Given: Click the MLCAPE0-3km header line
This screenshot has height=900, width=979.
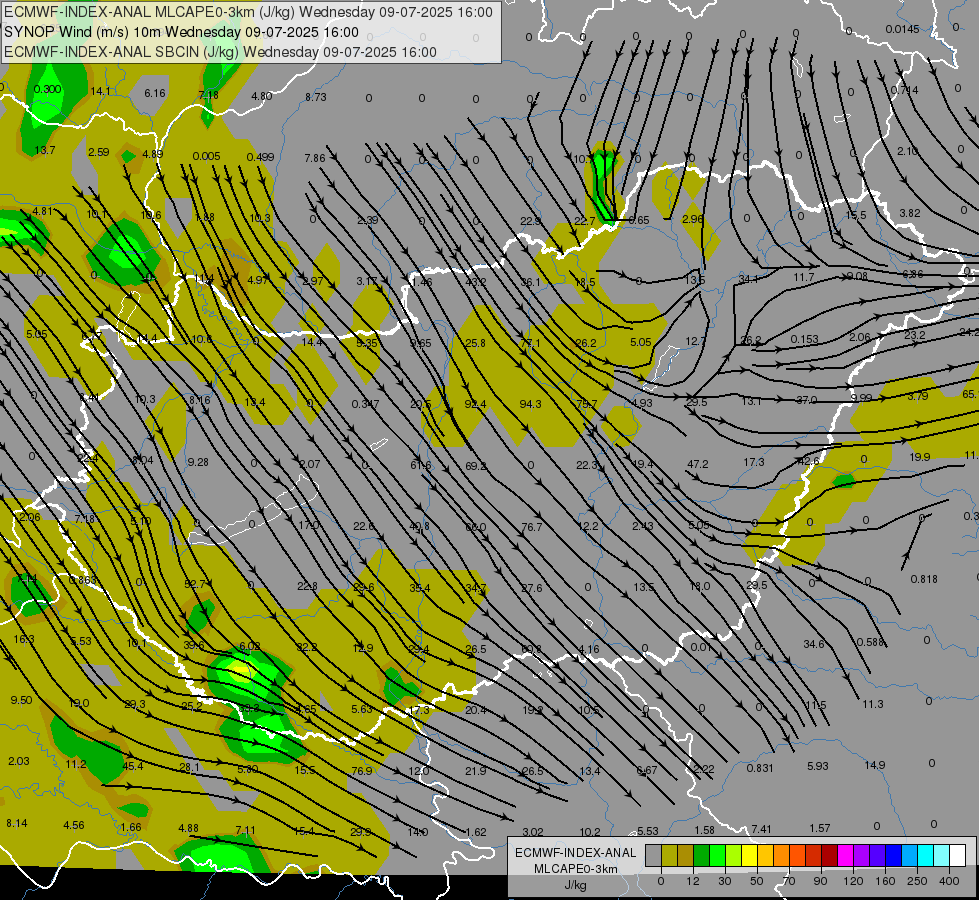Looking at the screenshot, I should [248, 12].
